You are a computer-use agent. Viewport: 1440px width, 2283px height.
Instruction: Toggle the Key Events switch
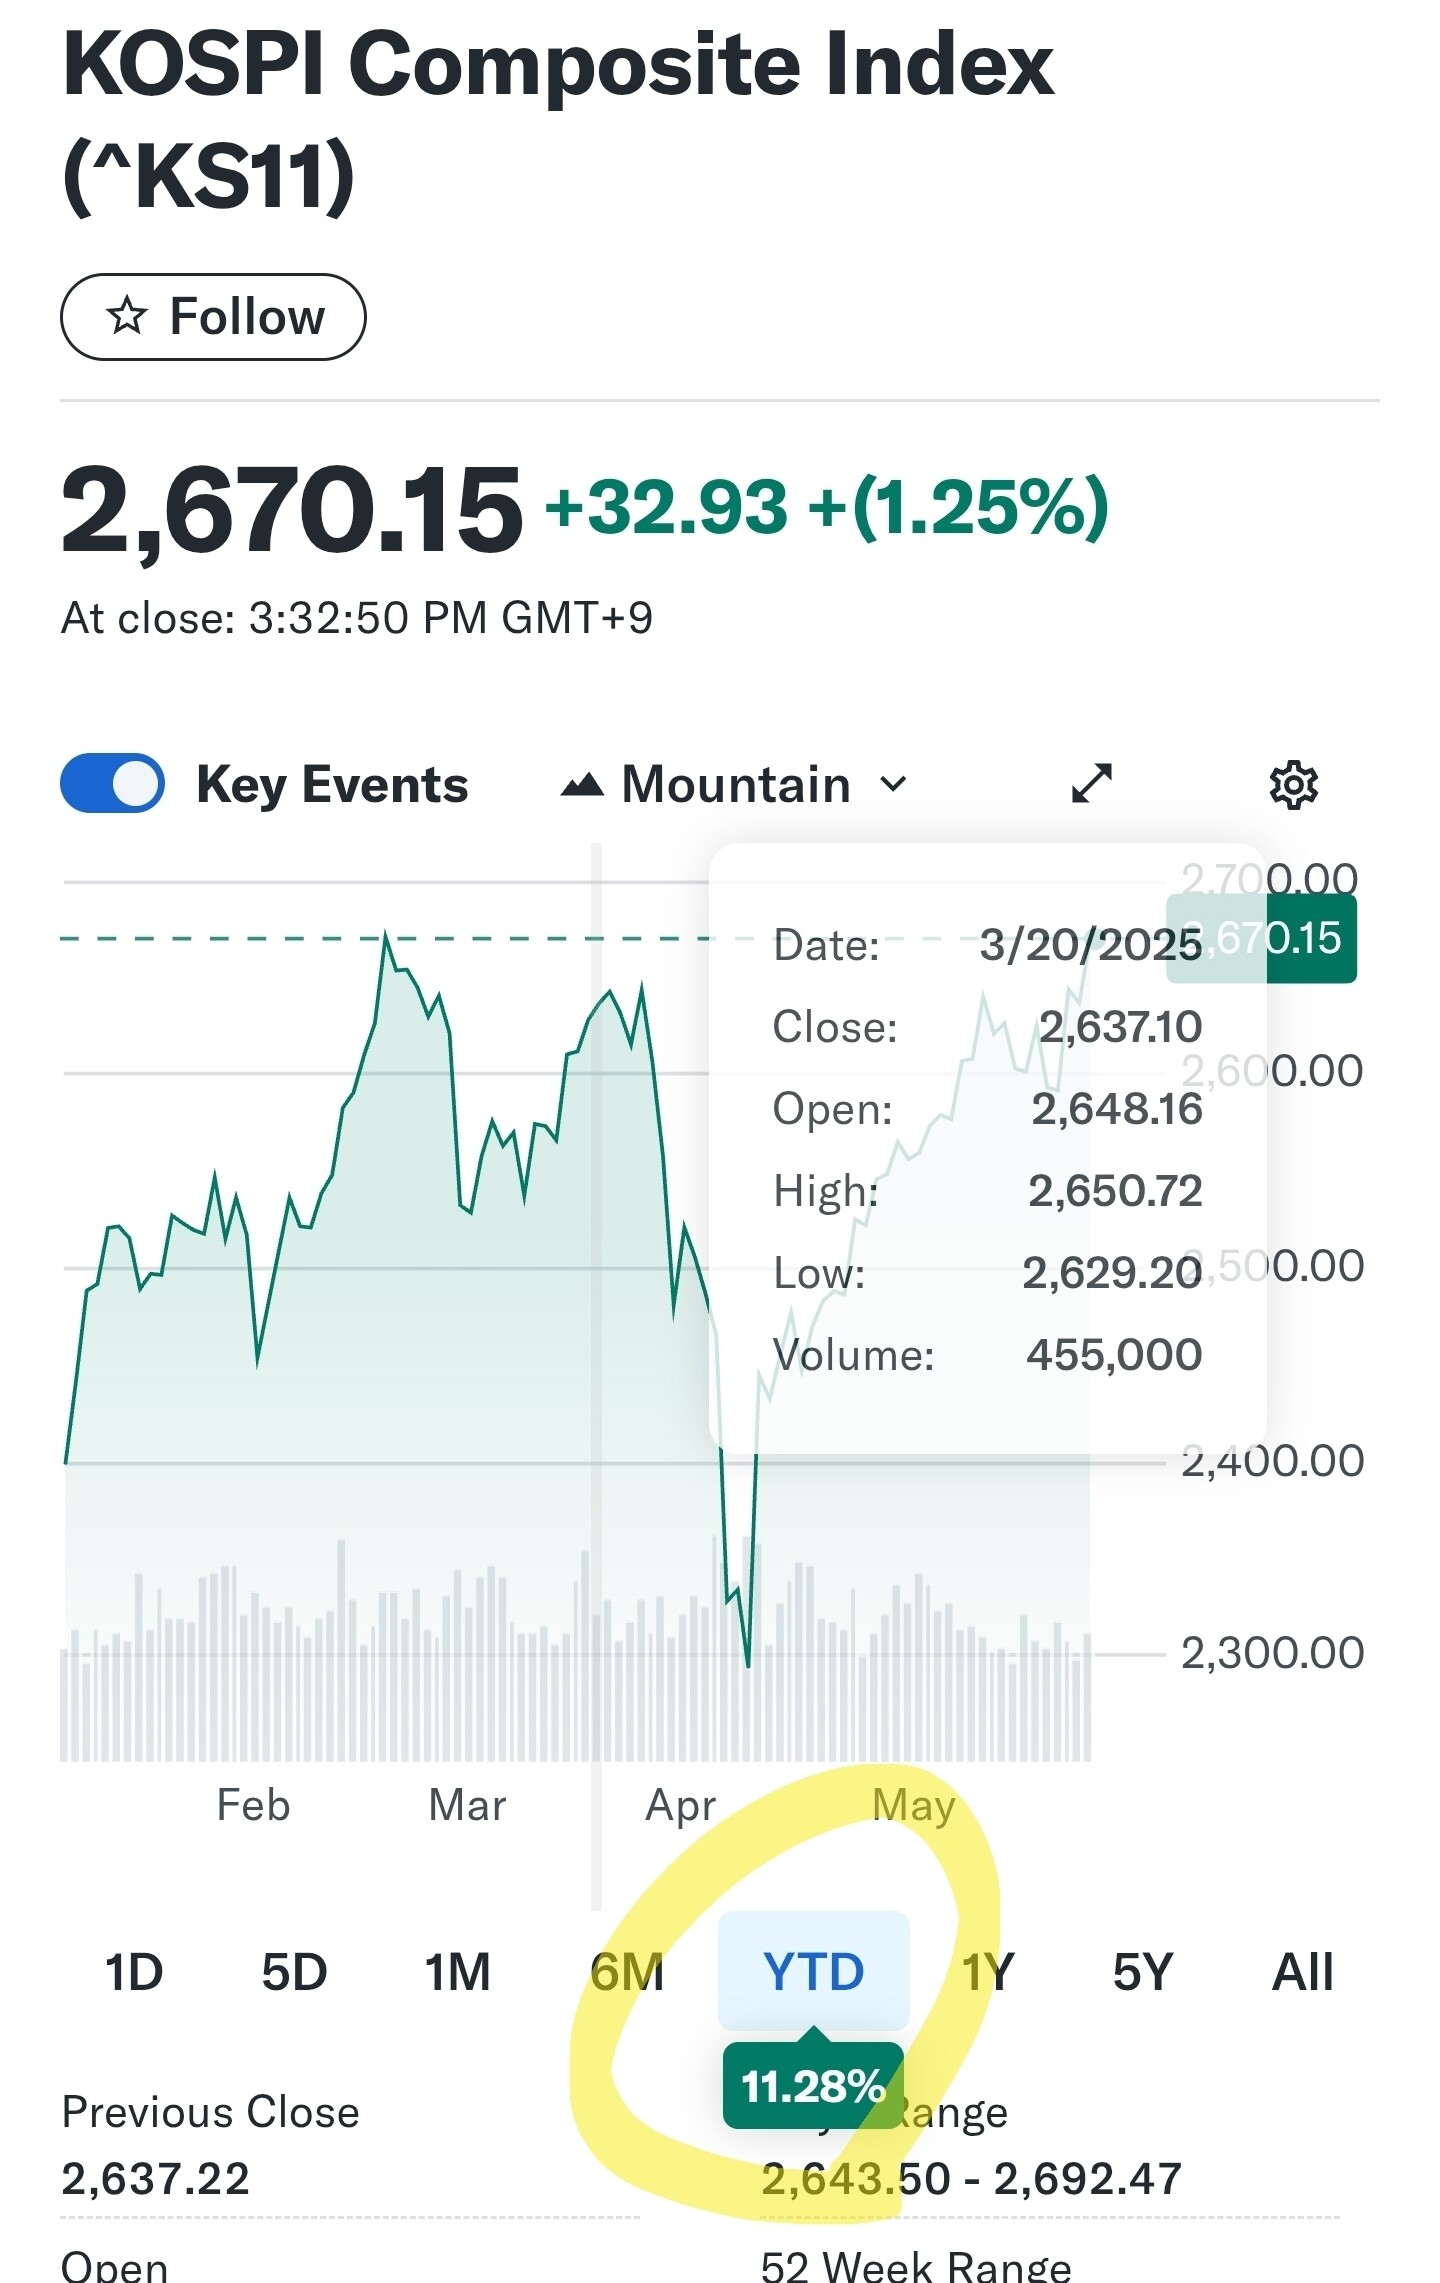tap(113, 783)
